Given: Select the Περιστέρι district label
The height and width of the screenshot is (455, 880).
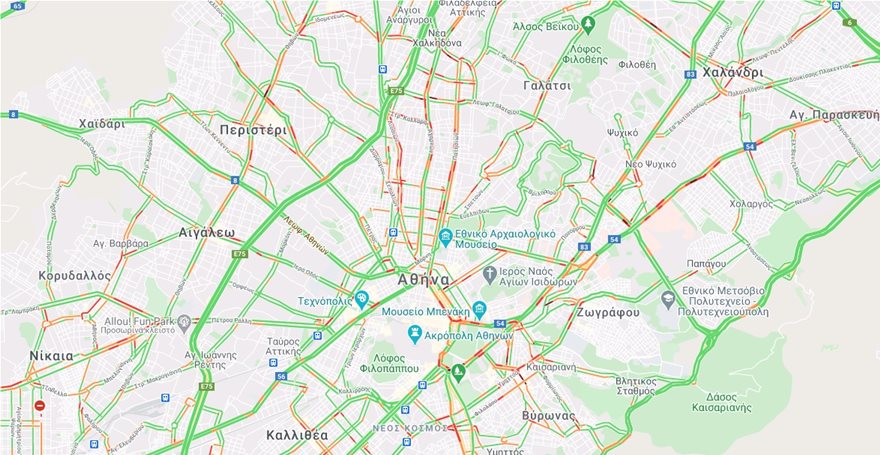Looking at the screenshot, I should point(253,131).
